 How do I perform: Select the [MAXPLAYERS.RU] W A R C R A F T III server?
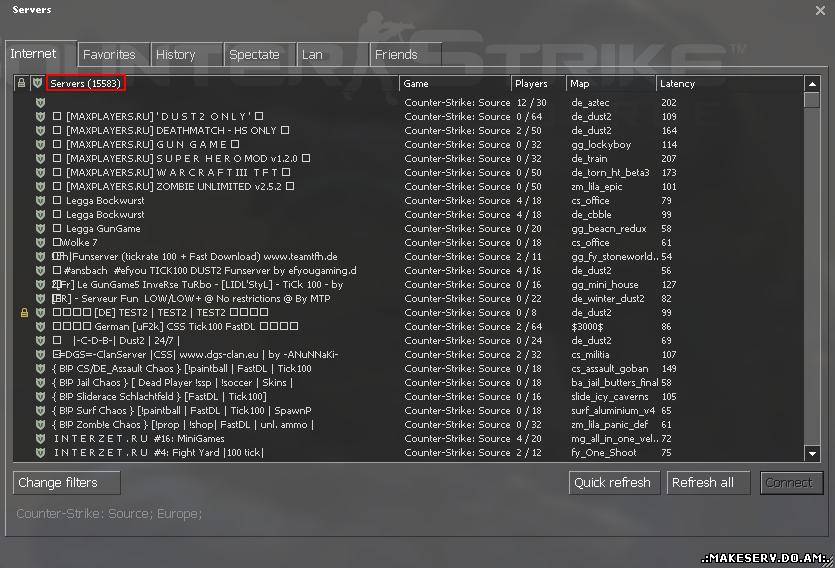click(x=409, y=172)
